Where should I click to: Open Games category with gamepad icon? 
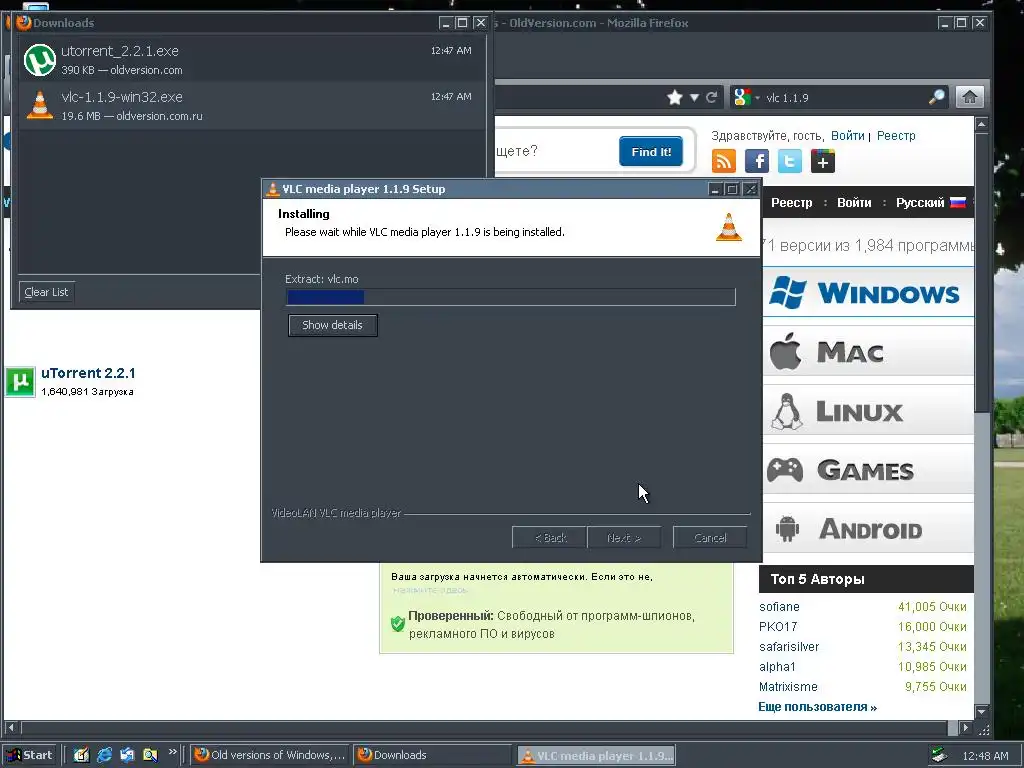point(868,470)
